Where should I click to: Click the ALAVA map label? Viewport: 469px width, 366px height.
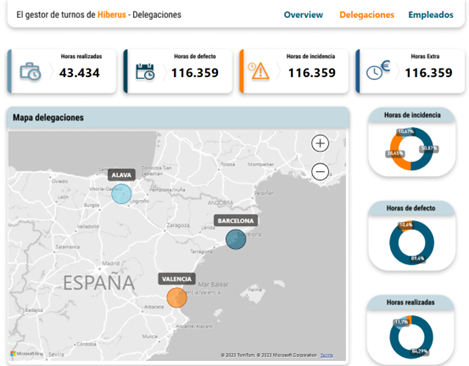click(x=121, y=175)
